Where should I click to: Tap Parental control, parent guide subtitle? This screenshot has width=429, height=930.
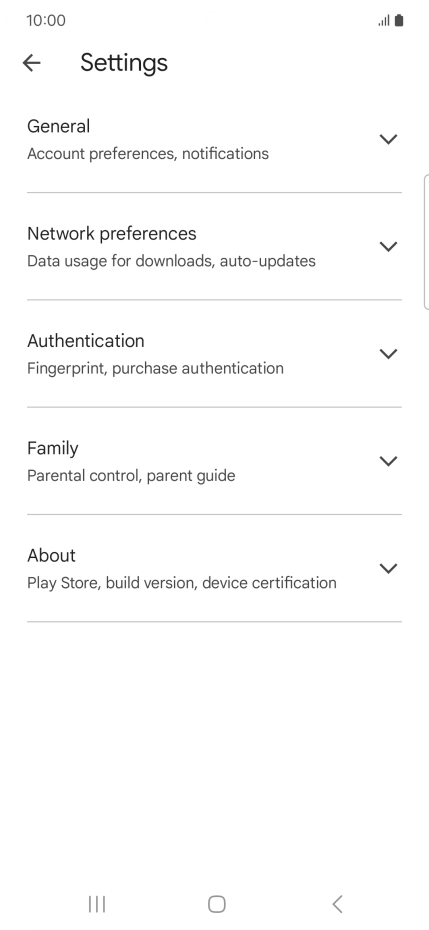click(x=131, y=476)
